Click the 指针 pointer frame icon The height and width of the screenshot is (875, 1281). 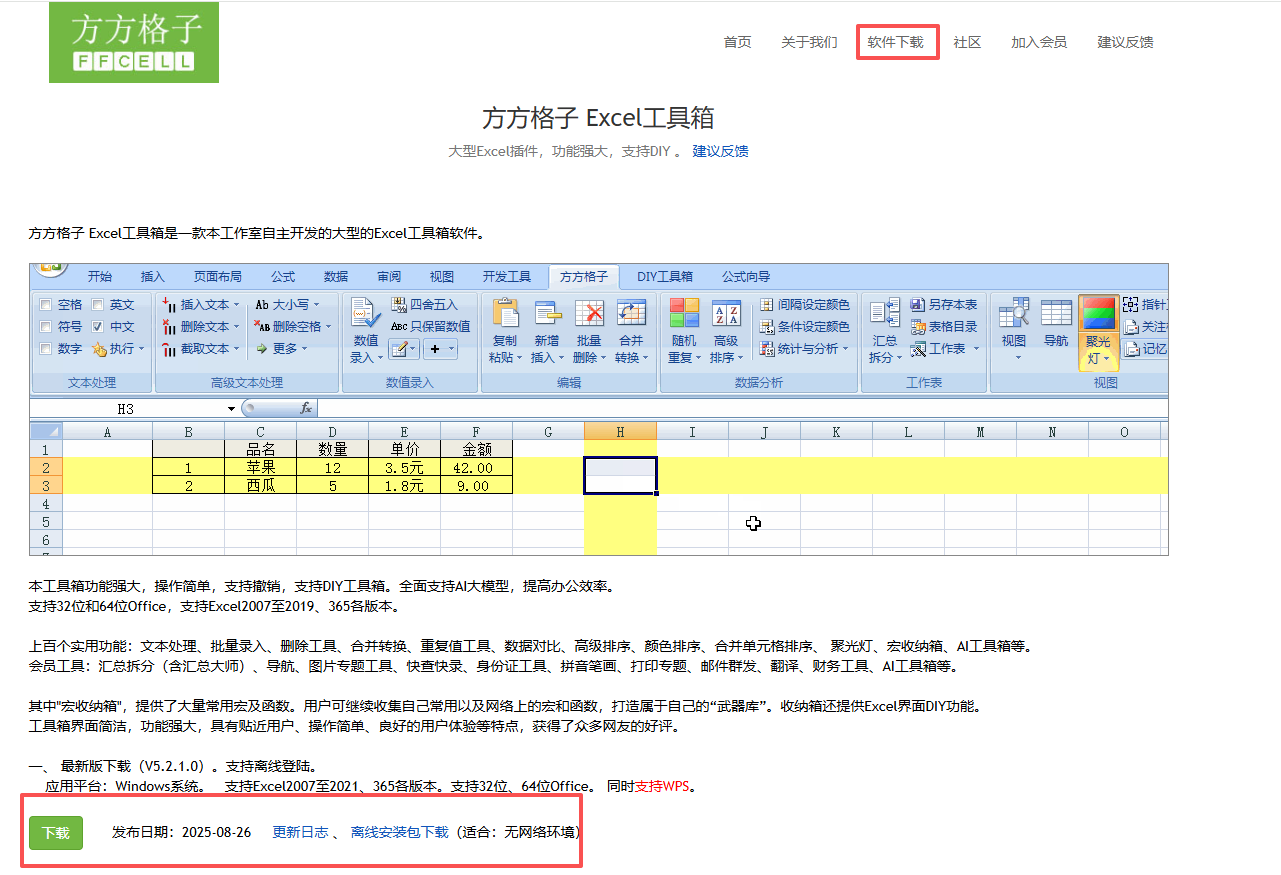tap(1131, 305)
